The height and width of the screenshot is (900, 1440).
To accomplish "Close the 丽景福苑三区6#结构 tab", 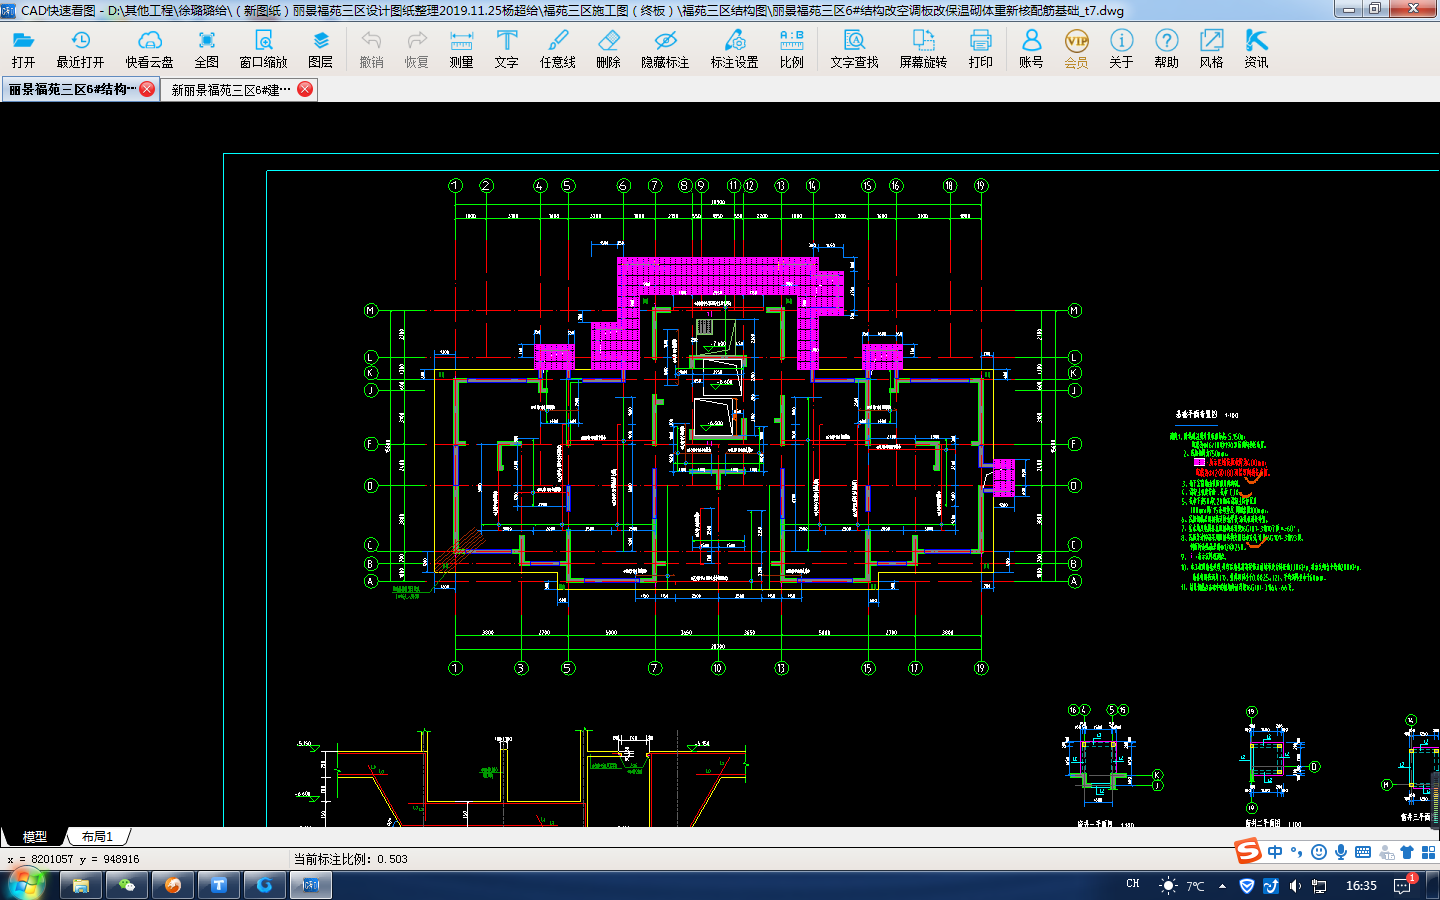I will tap(147, 89).
